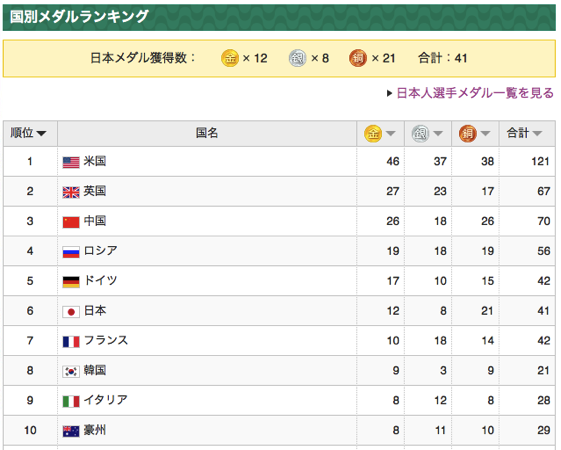Click the bronze medal icon in Japan summary bar
561x450 pixels.
point(358,58)
